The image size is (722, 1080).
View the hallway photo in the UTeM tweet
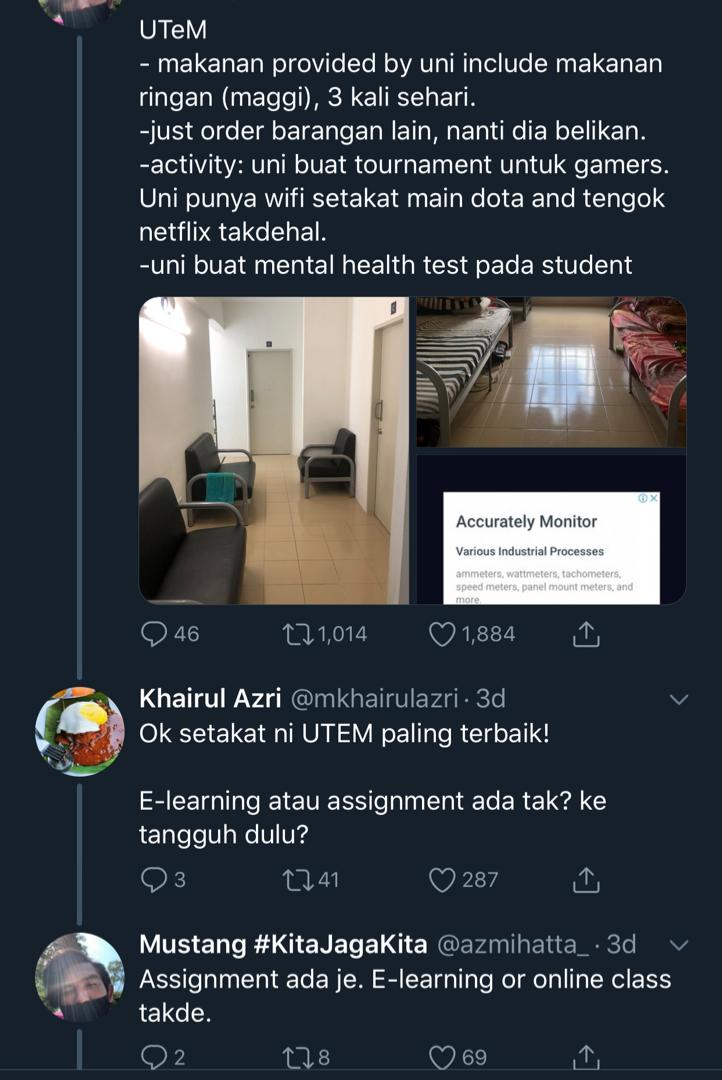[275, 449]
